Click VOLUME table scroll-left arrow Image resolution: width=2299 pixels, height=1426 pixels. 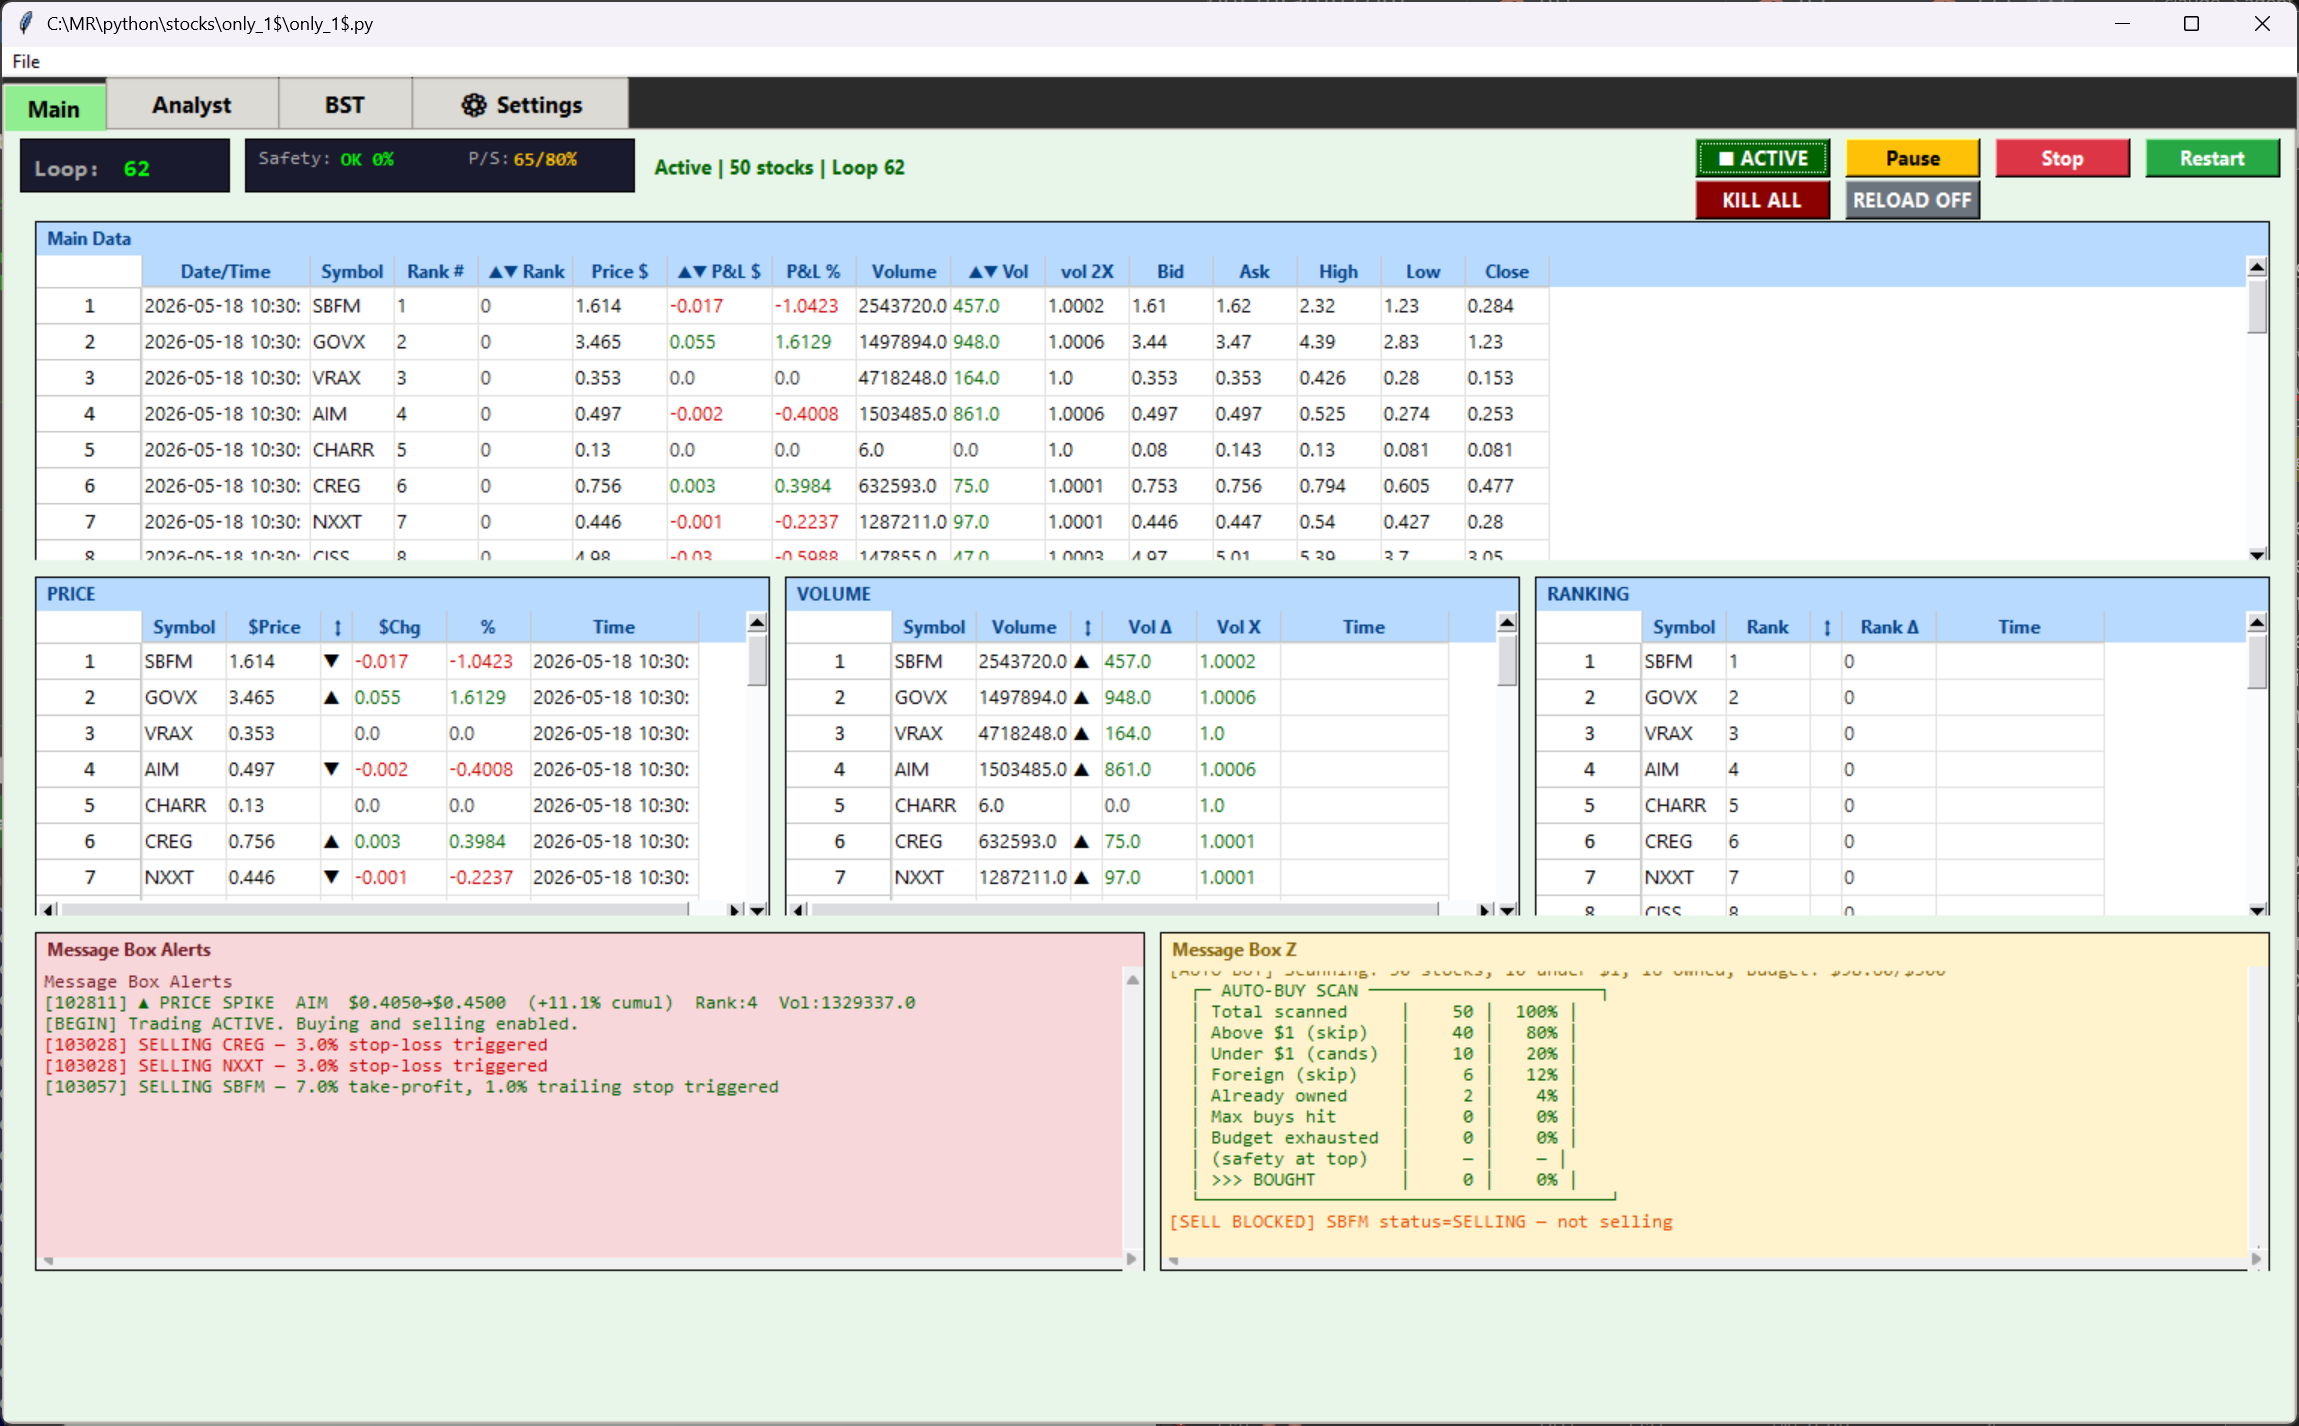799,909
